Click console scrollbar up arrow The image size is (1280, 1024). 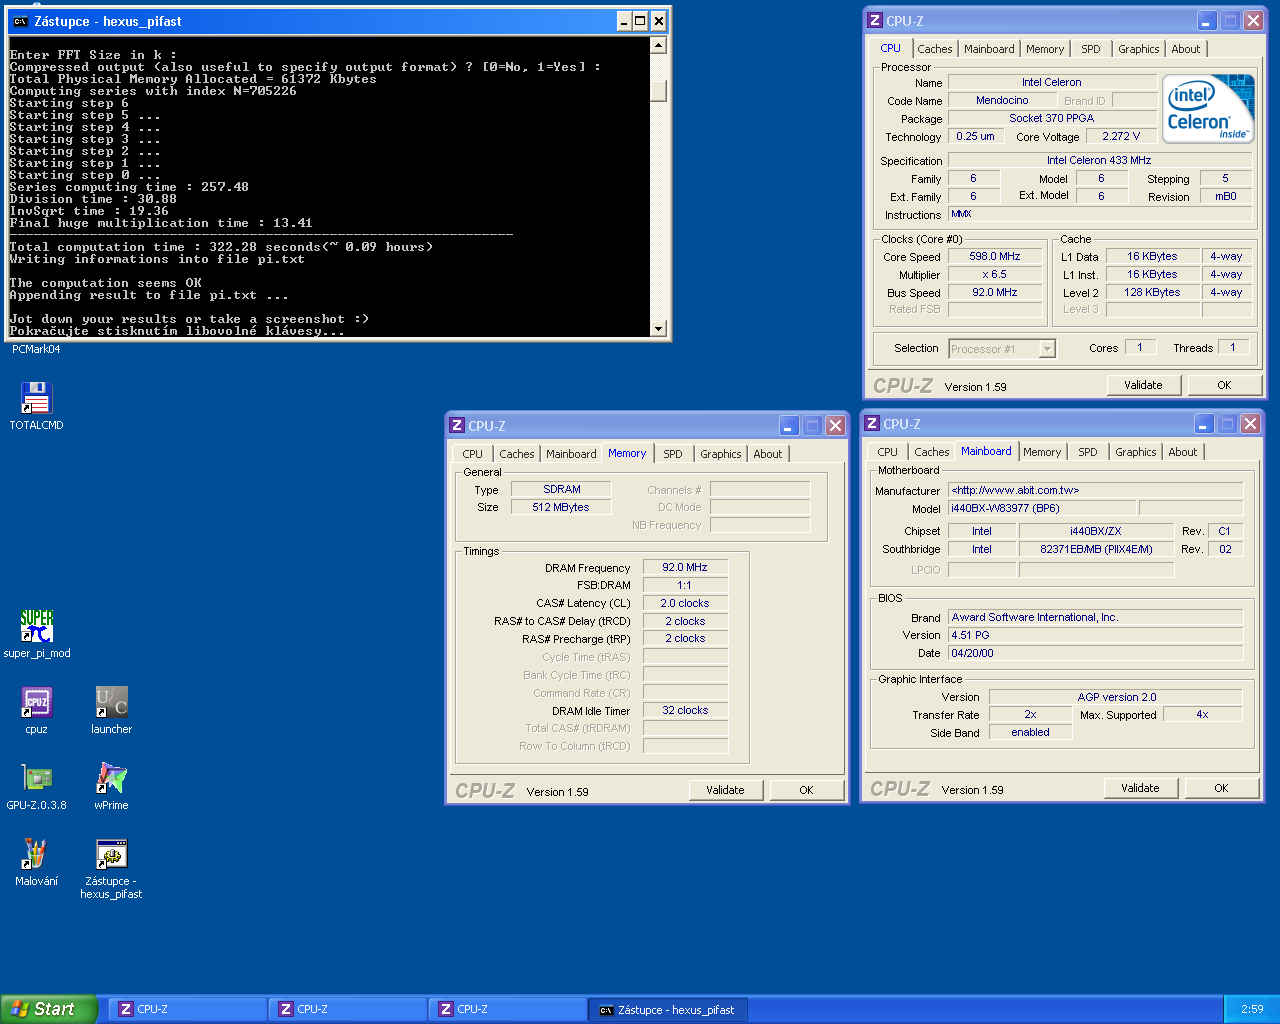pyautogui.click(x=658, y=45)
